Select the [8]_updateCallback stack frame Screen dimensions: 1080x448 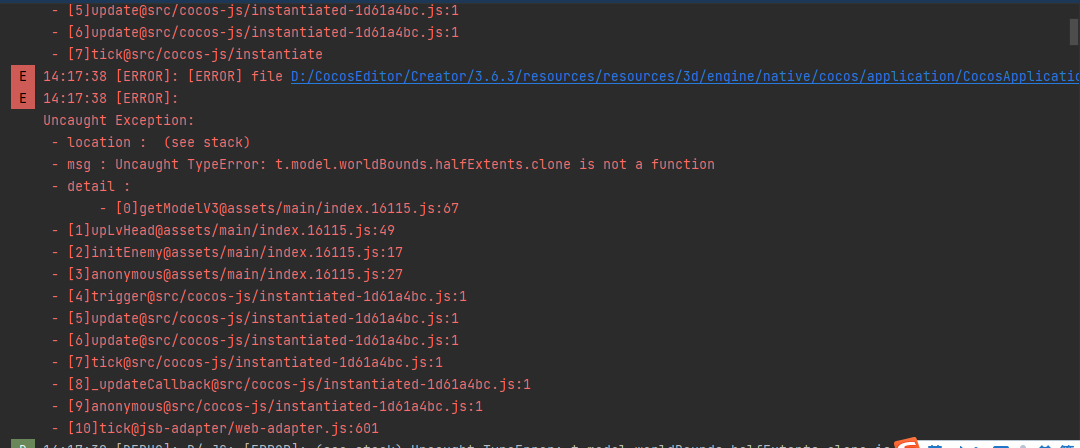(x=291, y=384)
